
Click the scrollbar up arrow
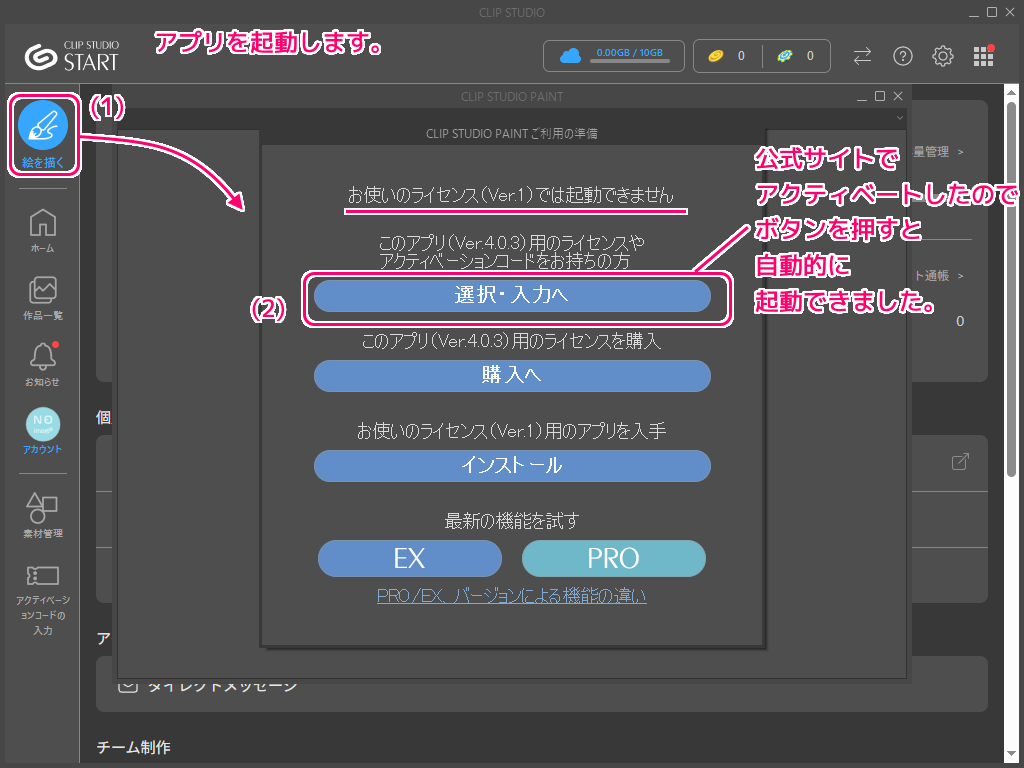(x=1011, y=91)
